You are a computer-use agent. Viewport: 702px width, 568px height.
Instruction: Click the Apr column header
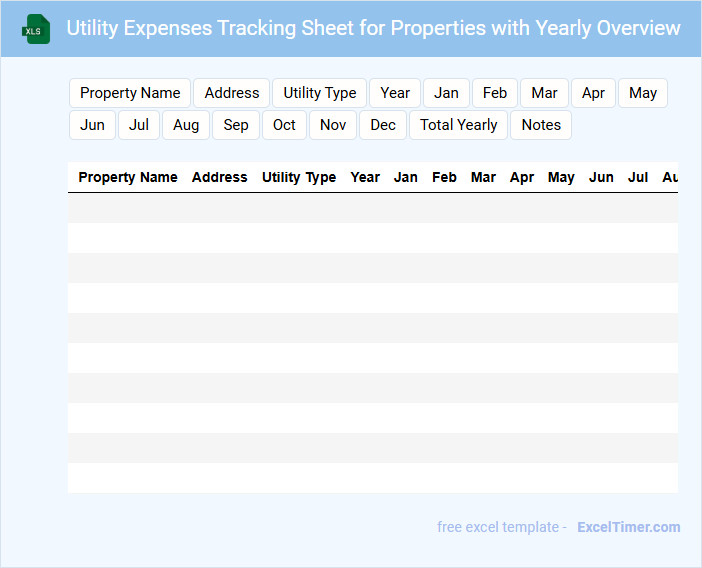[522, 177]
